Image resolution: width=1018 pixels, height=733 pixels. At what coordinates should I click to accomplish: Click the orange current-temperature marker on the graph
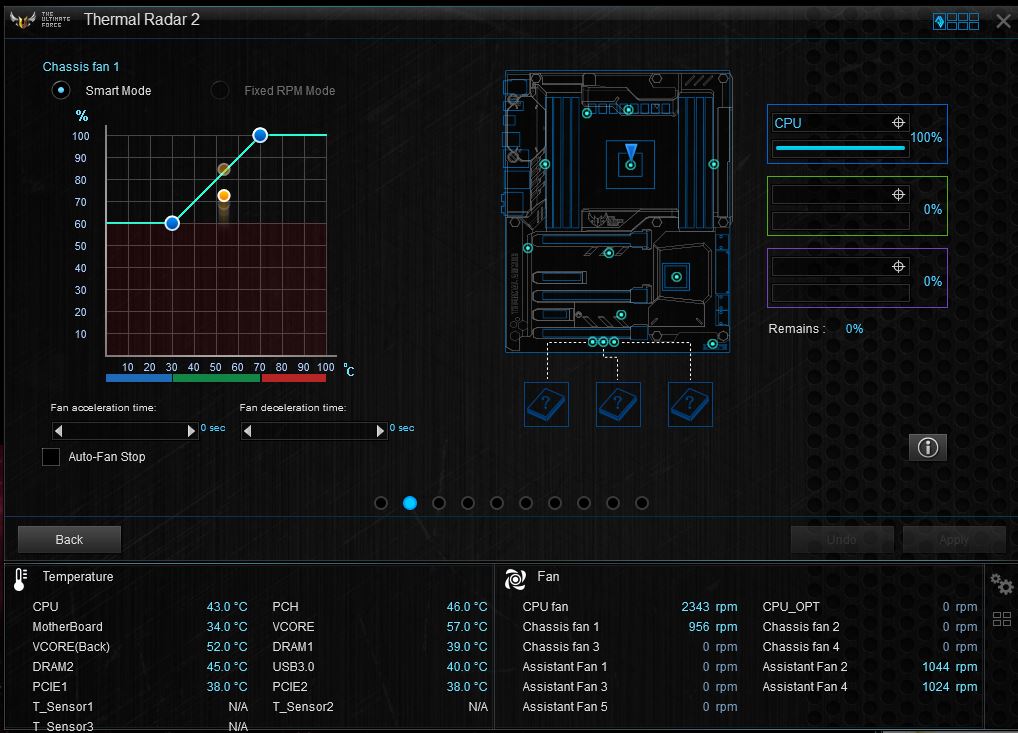[x=224, y=195]
